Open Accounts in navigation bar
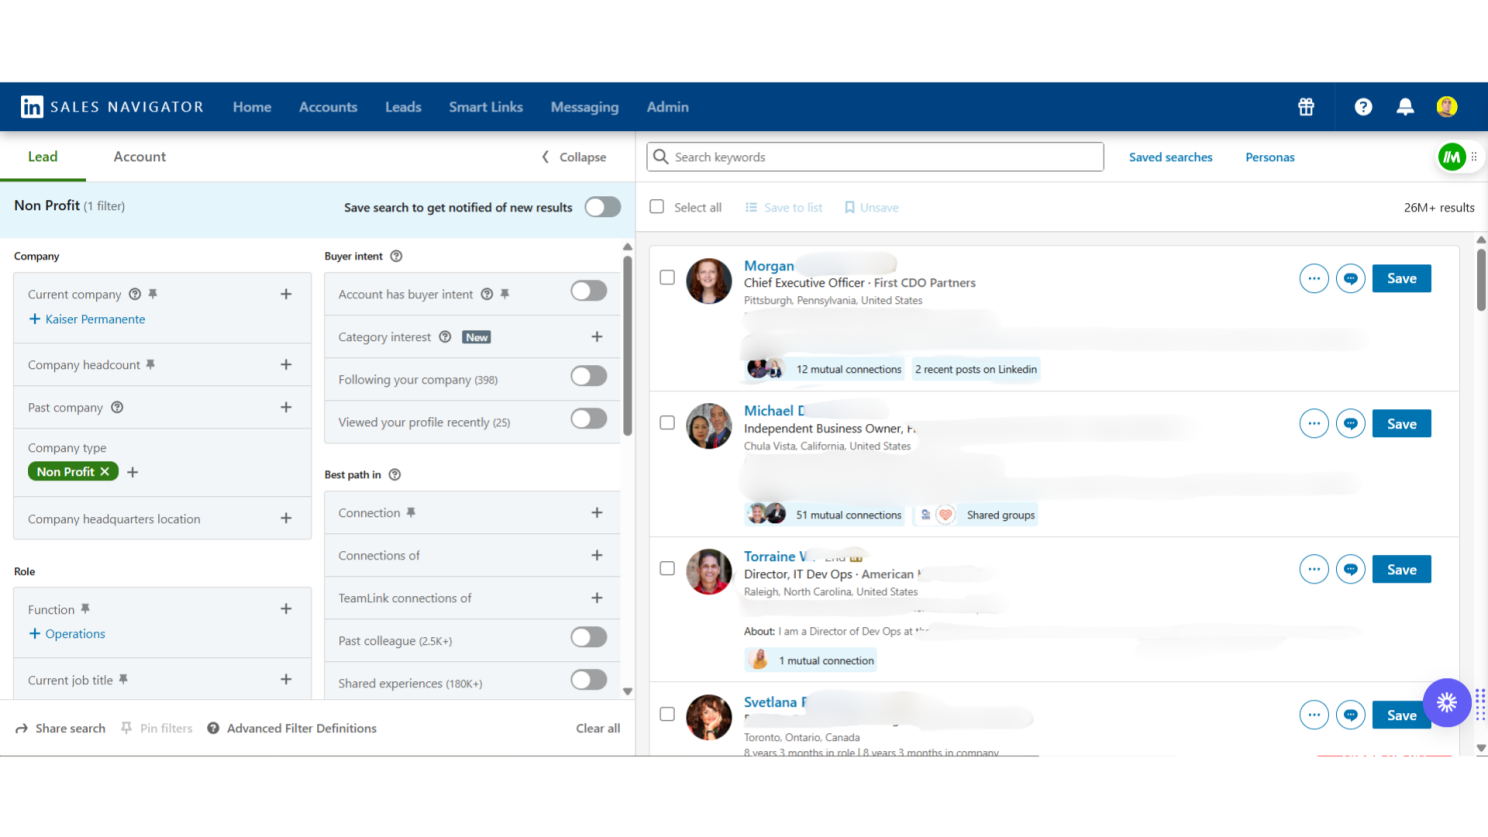 [328, 107]
